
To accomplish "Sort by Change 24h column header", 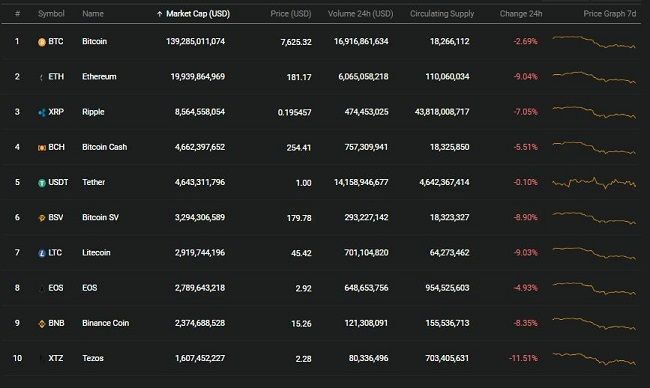I will (x=521, y=14).
